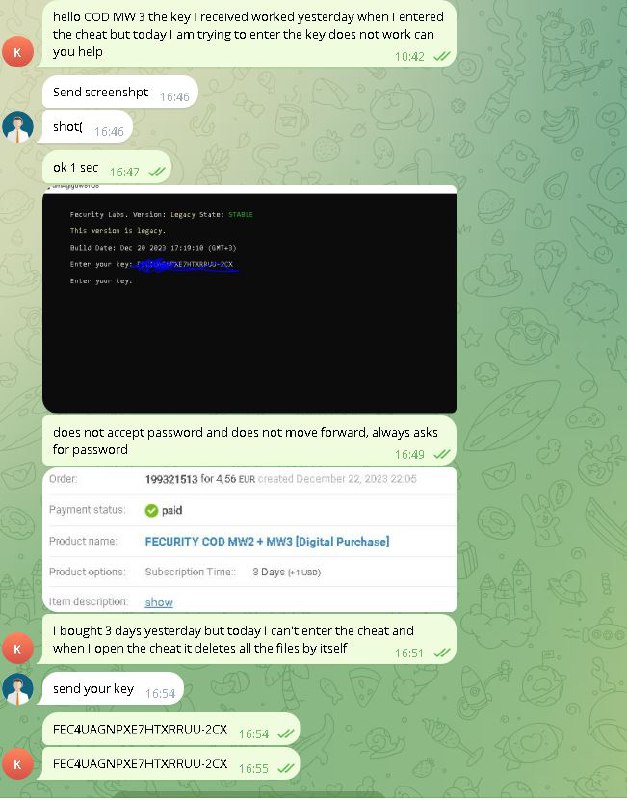This screenshot has height=800, width=627.
Task: Select the 'does not accept password' message
Action: (x=249, y=441)
